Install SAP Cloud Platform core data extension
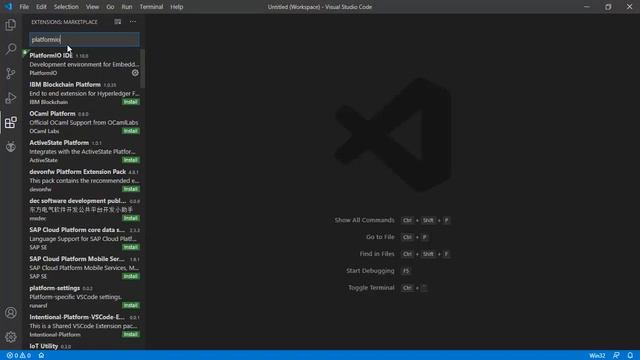The height and width of the screenshot is (360, 640). [131, 247]
